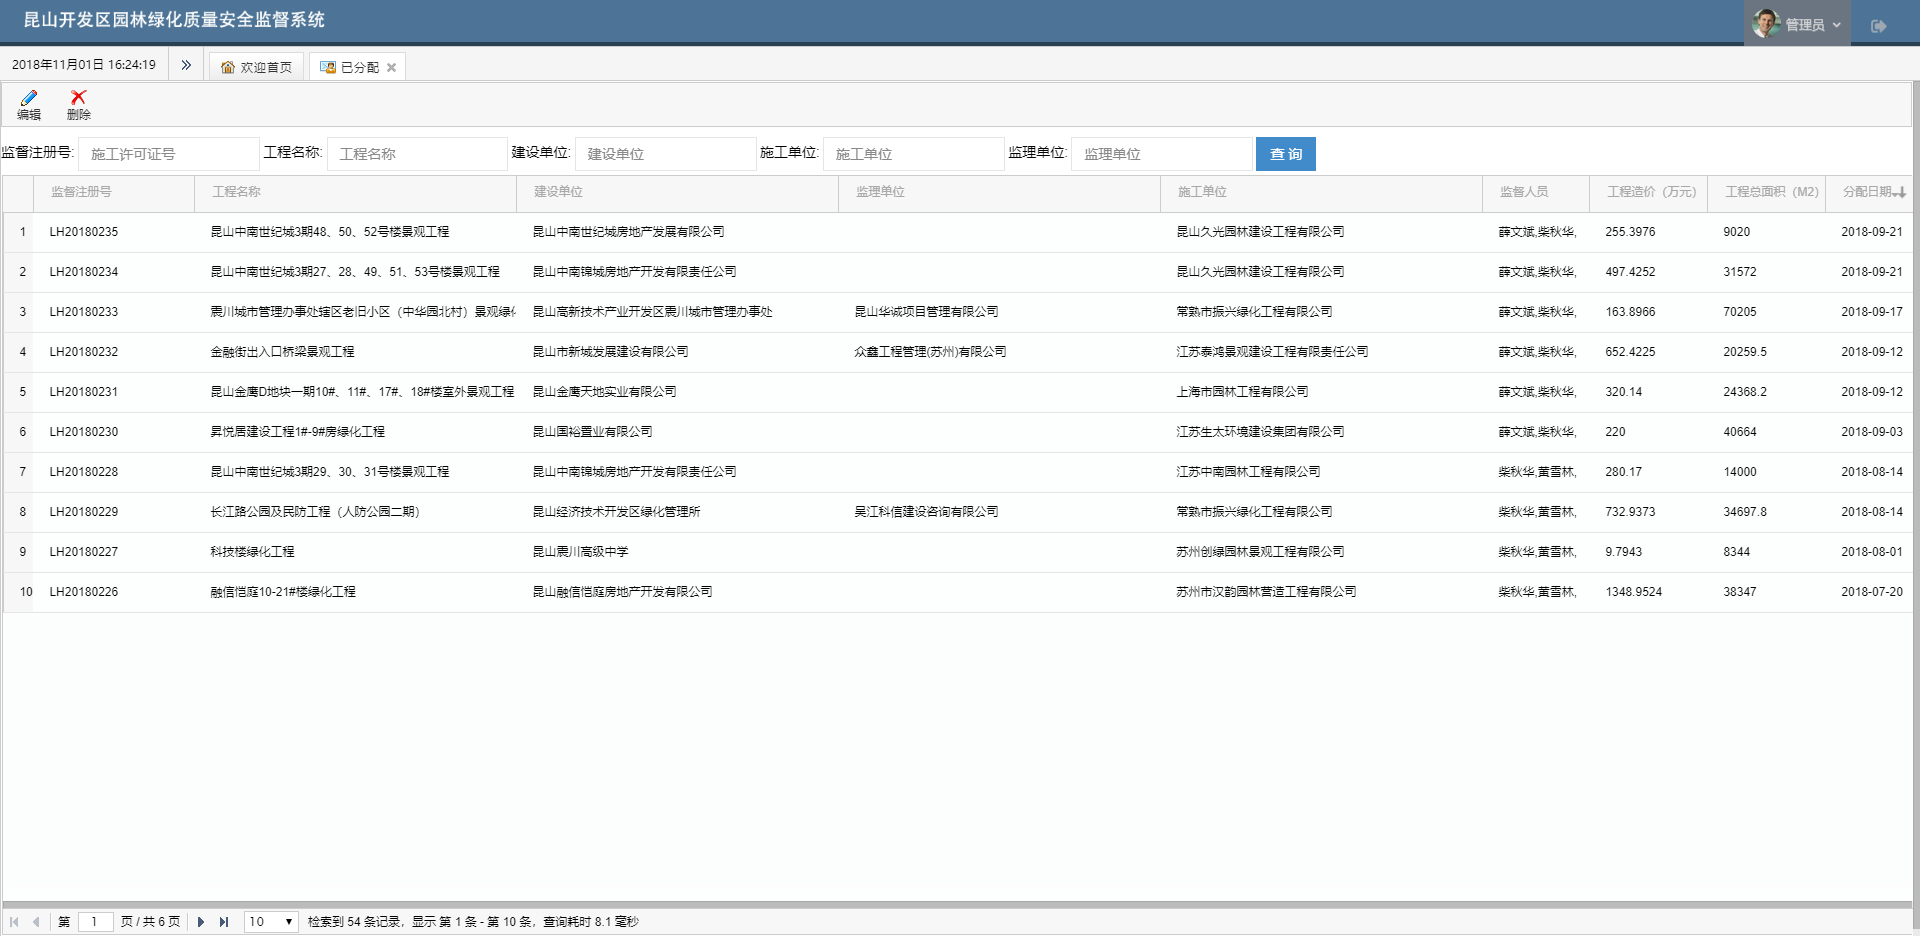Click the 工程名称 search field
This screenshot has width=1920, height=936.
[x=416, y=154]
